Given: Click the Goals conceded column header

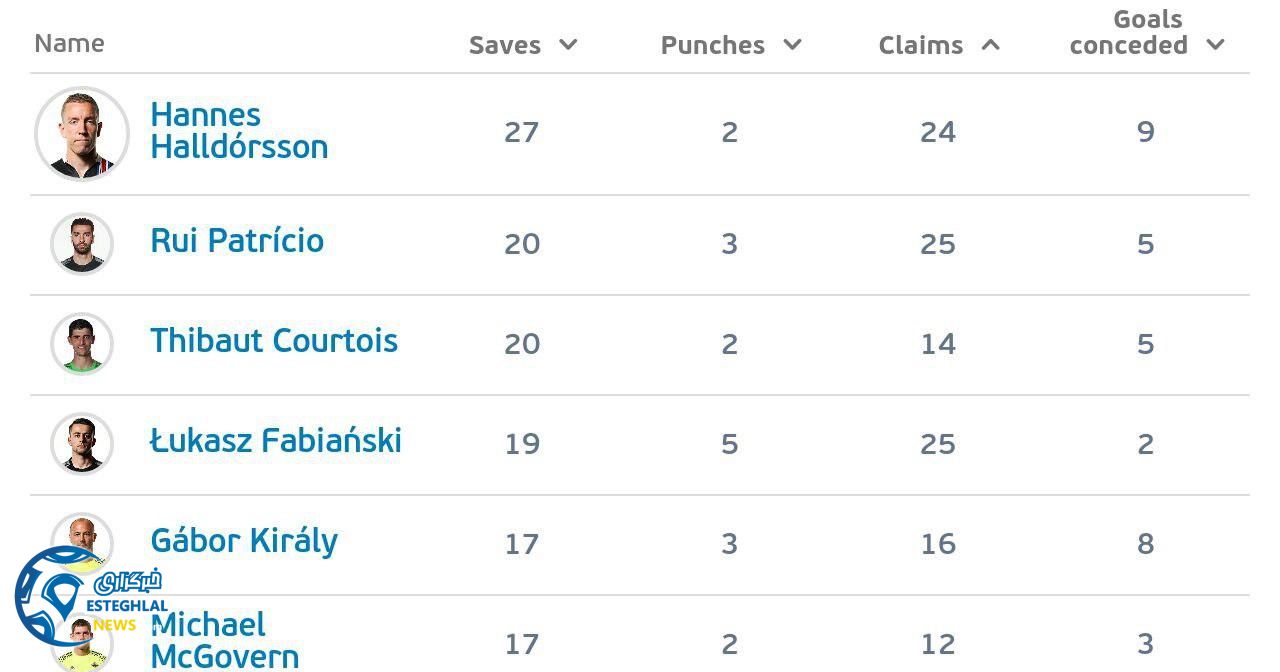Looking at the screenshot, I should click(x=1129, y=33).
